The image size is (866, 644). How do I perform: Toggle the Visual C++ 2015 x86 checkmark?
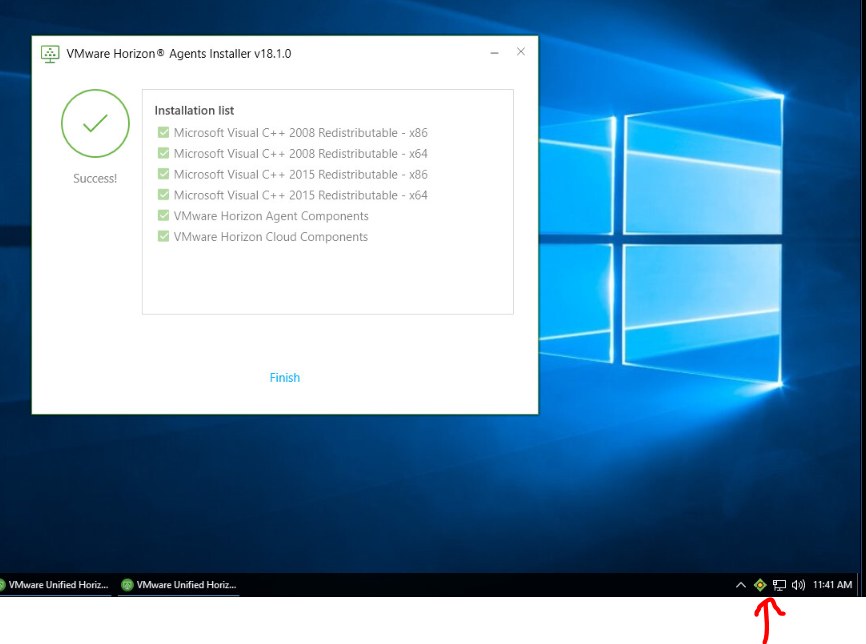click(x=163, y=174)
